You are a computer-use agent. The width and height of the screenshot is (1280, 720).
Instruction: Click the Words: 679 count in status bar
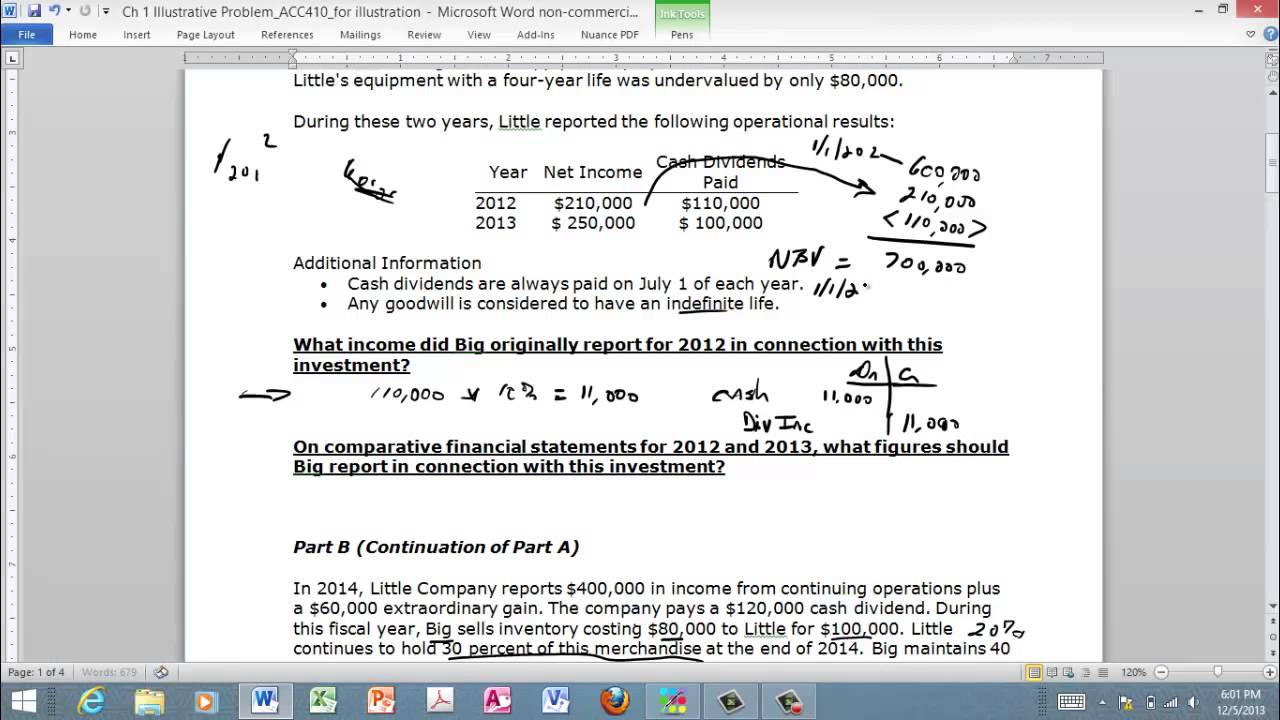(x=109, y=672)
